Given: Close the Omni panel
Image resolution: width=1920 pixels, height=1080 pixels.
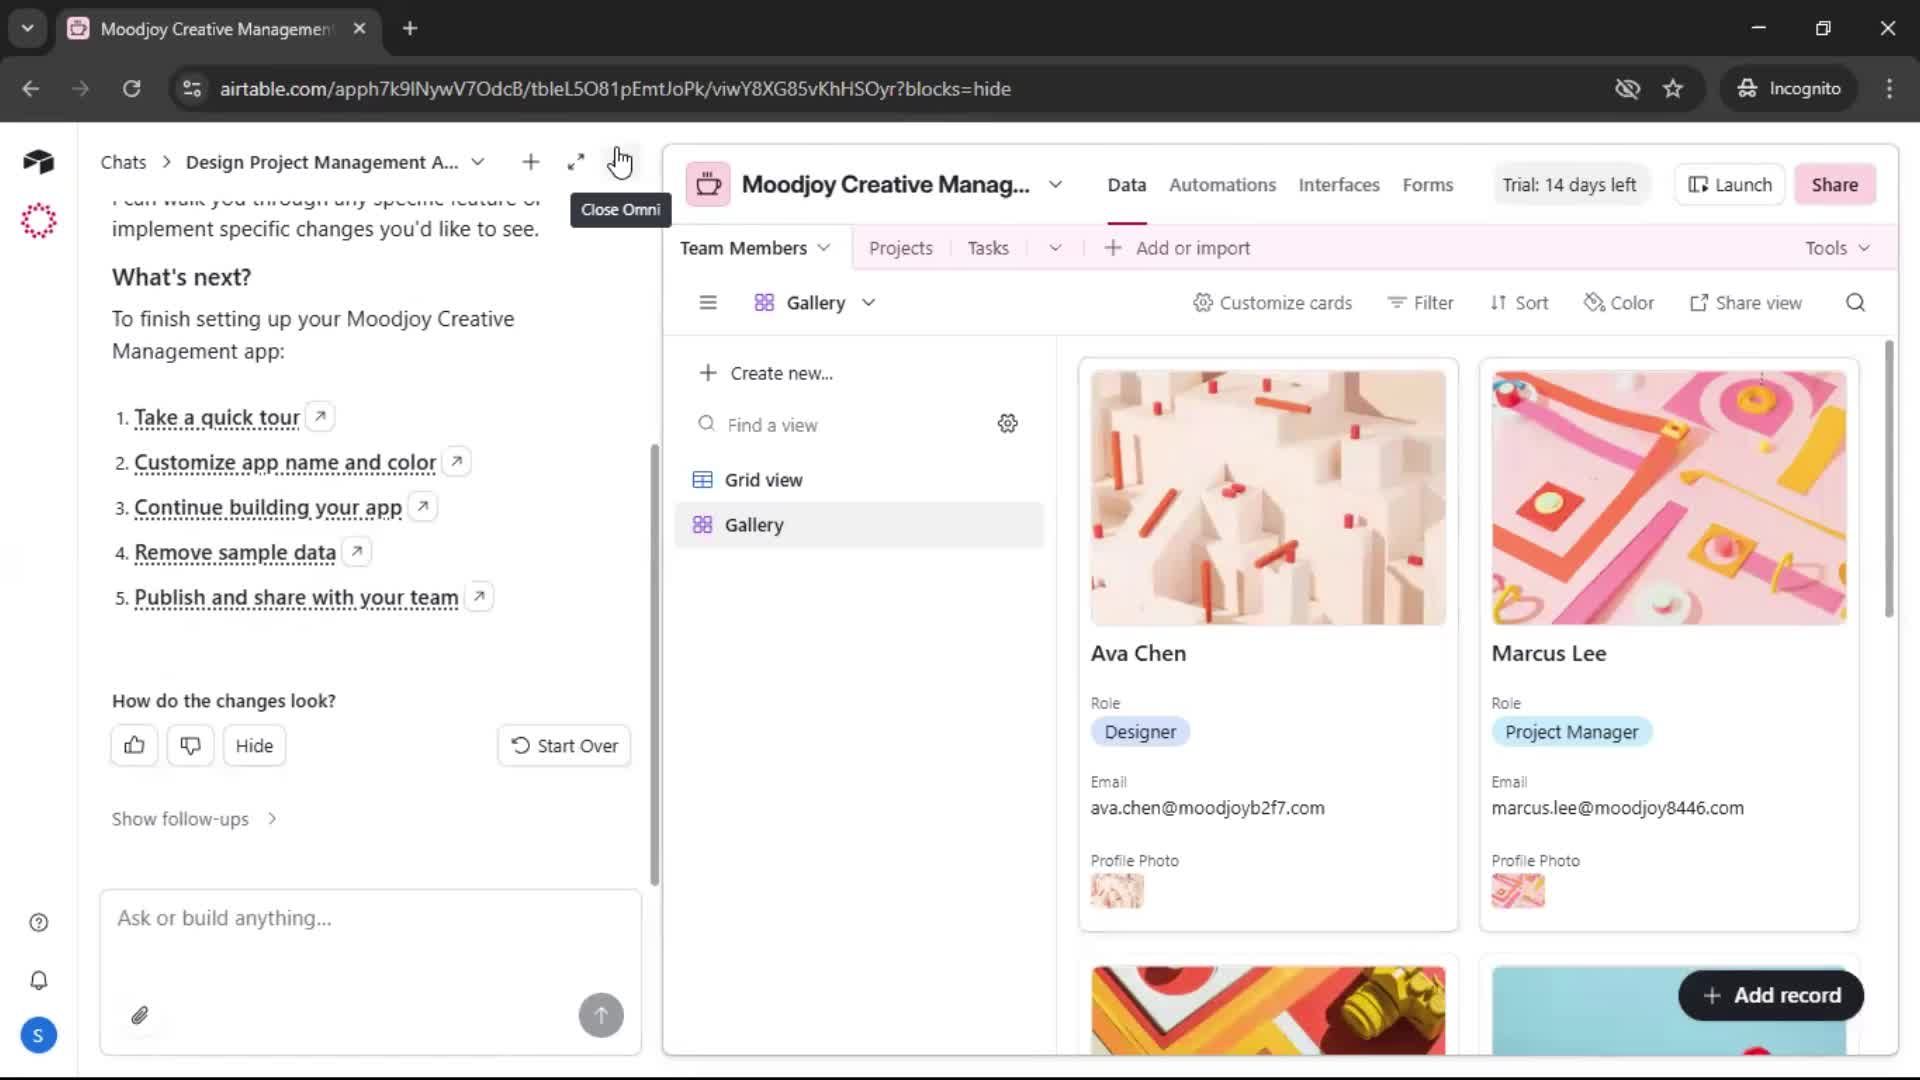Looking at the screenshot, I should point(621,162).
